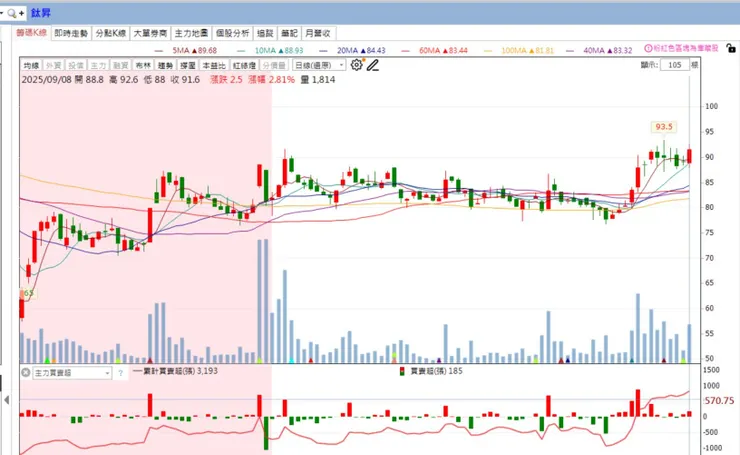Click the 100MA 81.81 legend entry
Viewport: 740px width, 455px height.
pyautogui.click(x=519, y=50)
